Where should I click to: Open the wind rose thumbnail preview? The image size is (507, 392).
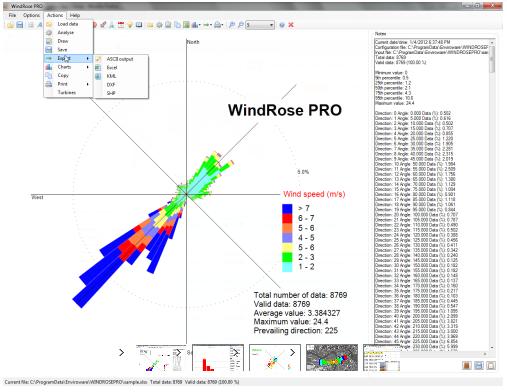click(x=161, y=358)
